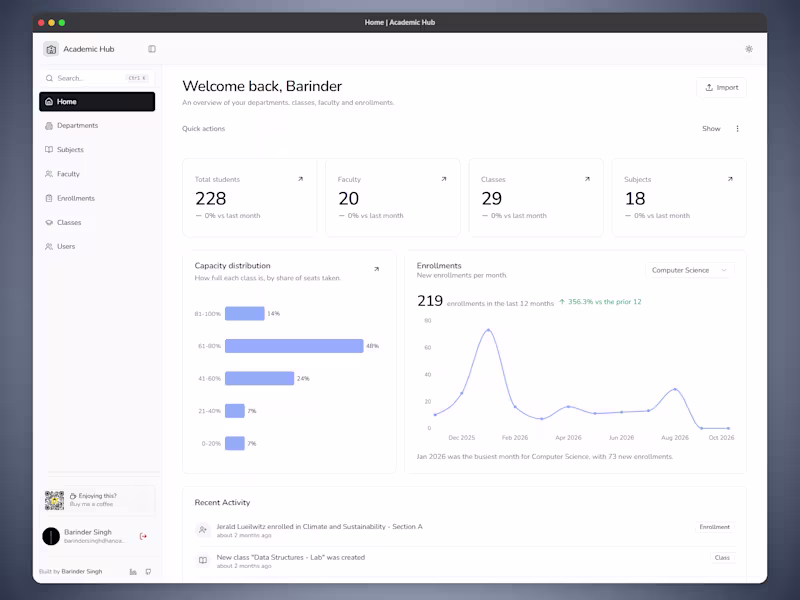Open Capacity distribution arrow link
The width and height of the screenshot is (800, 600).
point(377,269)
